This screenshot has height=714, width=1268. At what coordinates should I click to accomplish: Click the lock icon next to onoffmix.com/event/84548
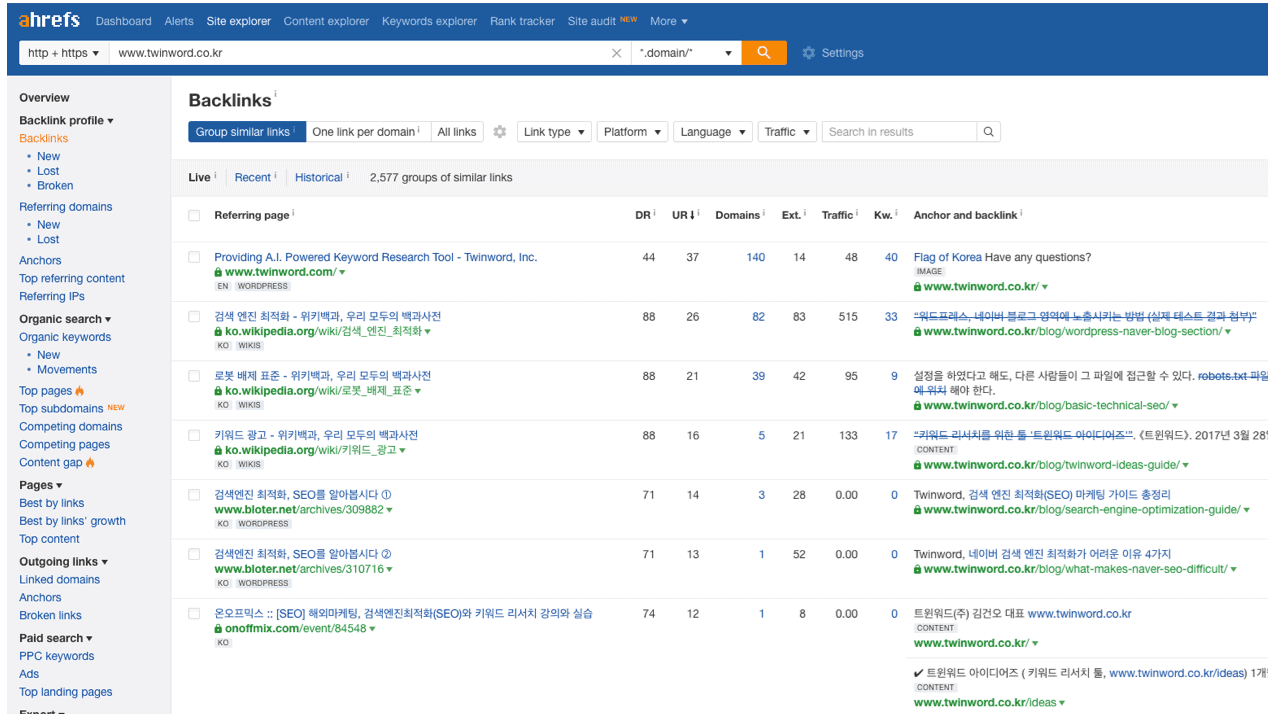tap(218, 629)
